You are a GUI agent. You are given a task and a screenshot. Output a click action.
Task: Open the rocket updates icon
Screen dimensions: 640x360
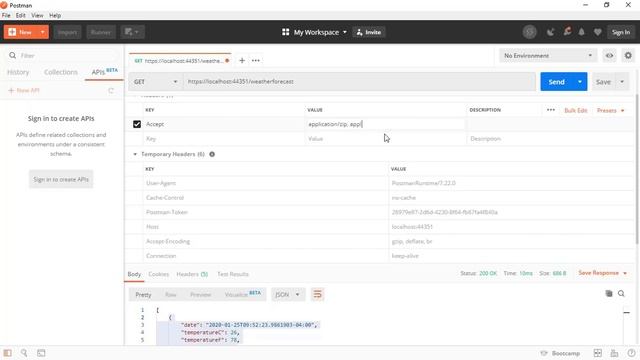[567, 32]
